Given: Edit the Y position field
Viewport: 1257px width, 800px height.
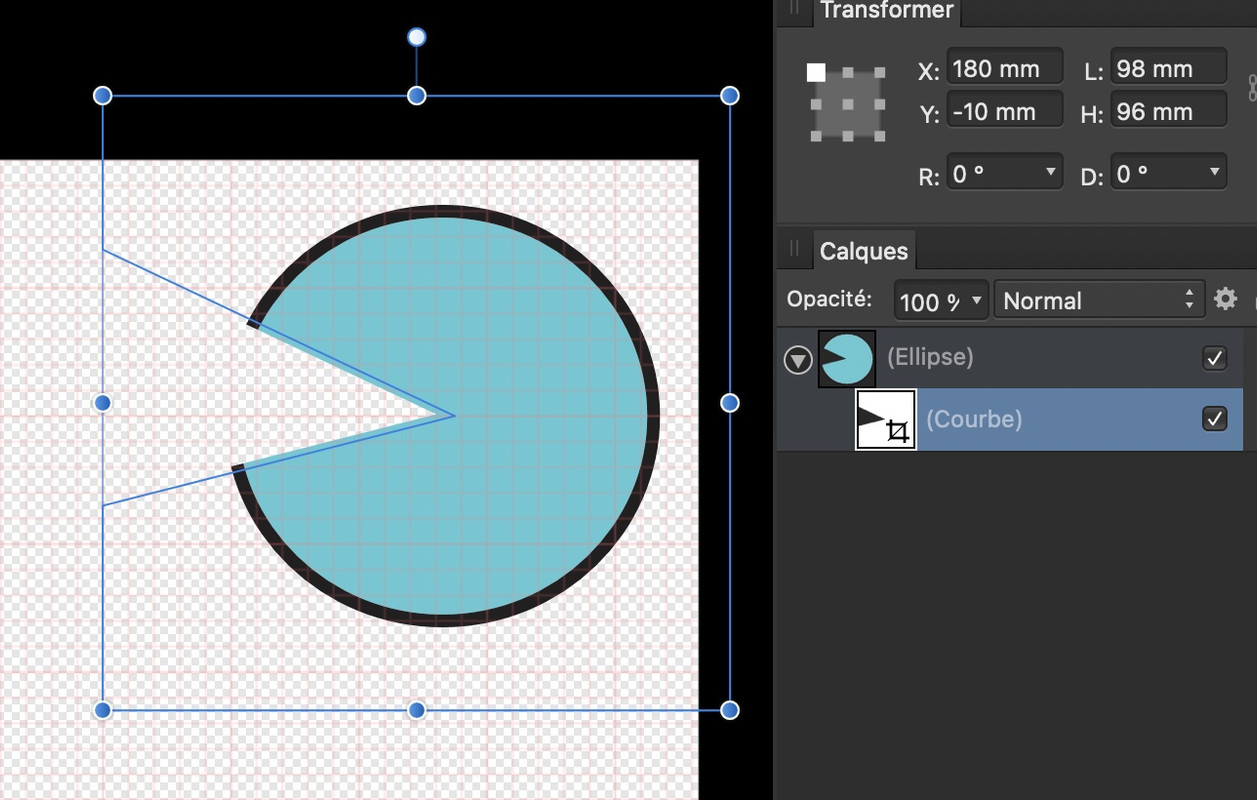Looking at the screenshot, I should pyautogui.click(x=1004, y=112).
